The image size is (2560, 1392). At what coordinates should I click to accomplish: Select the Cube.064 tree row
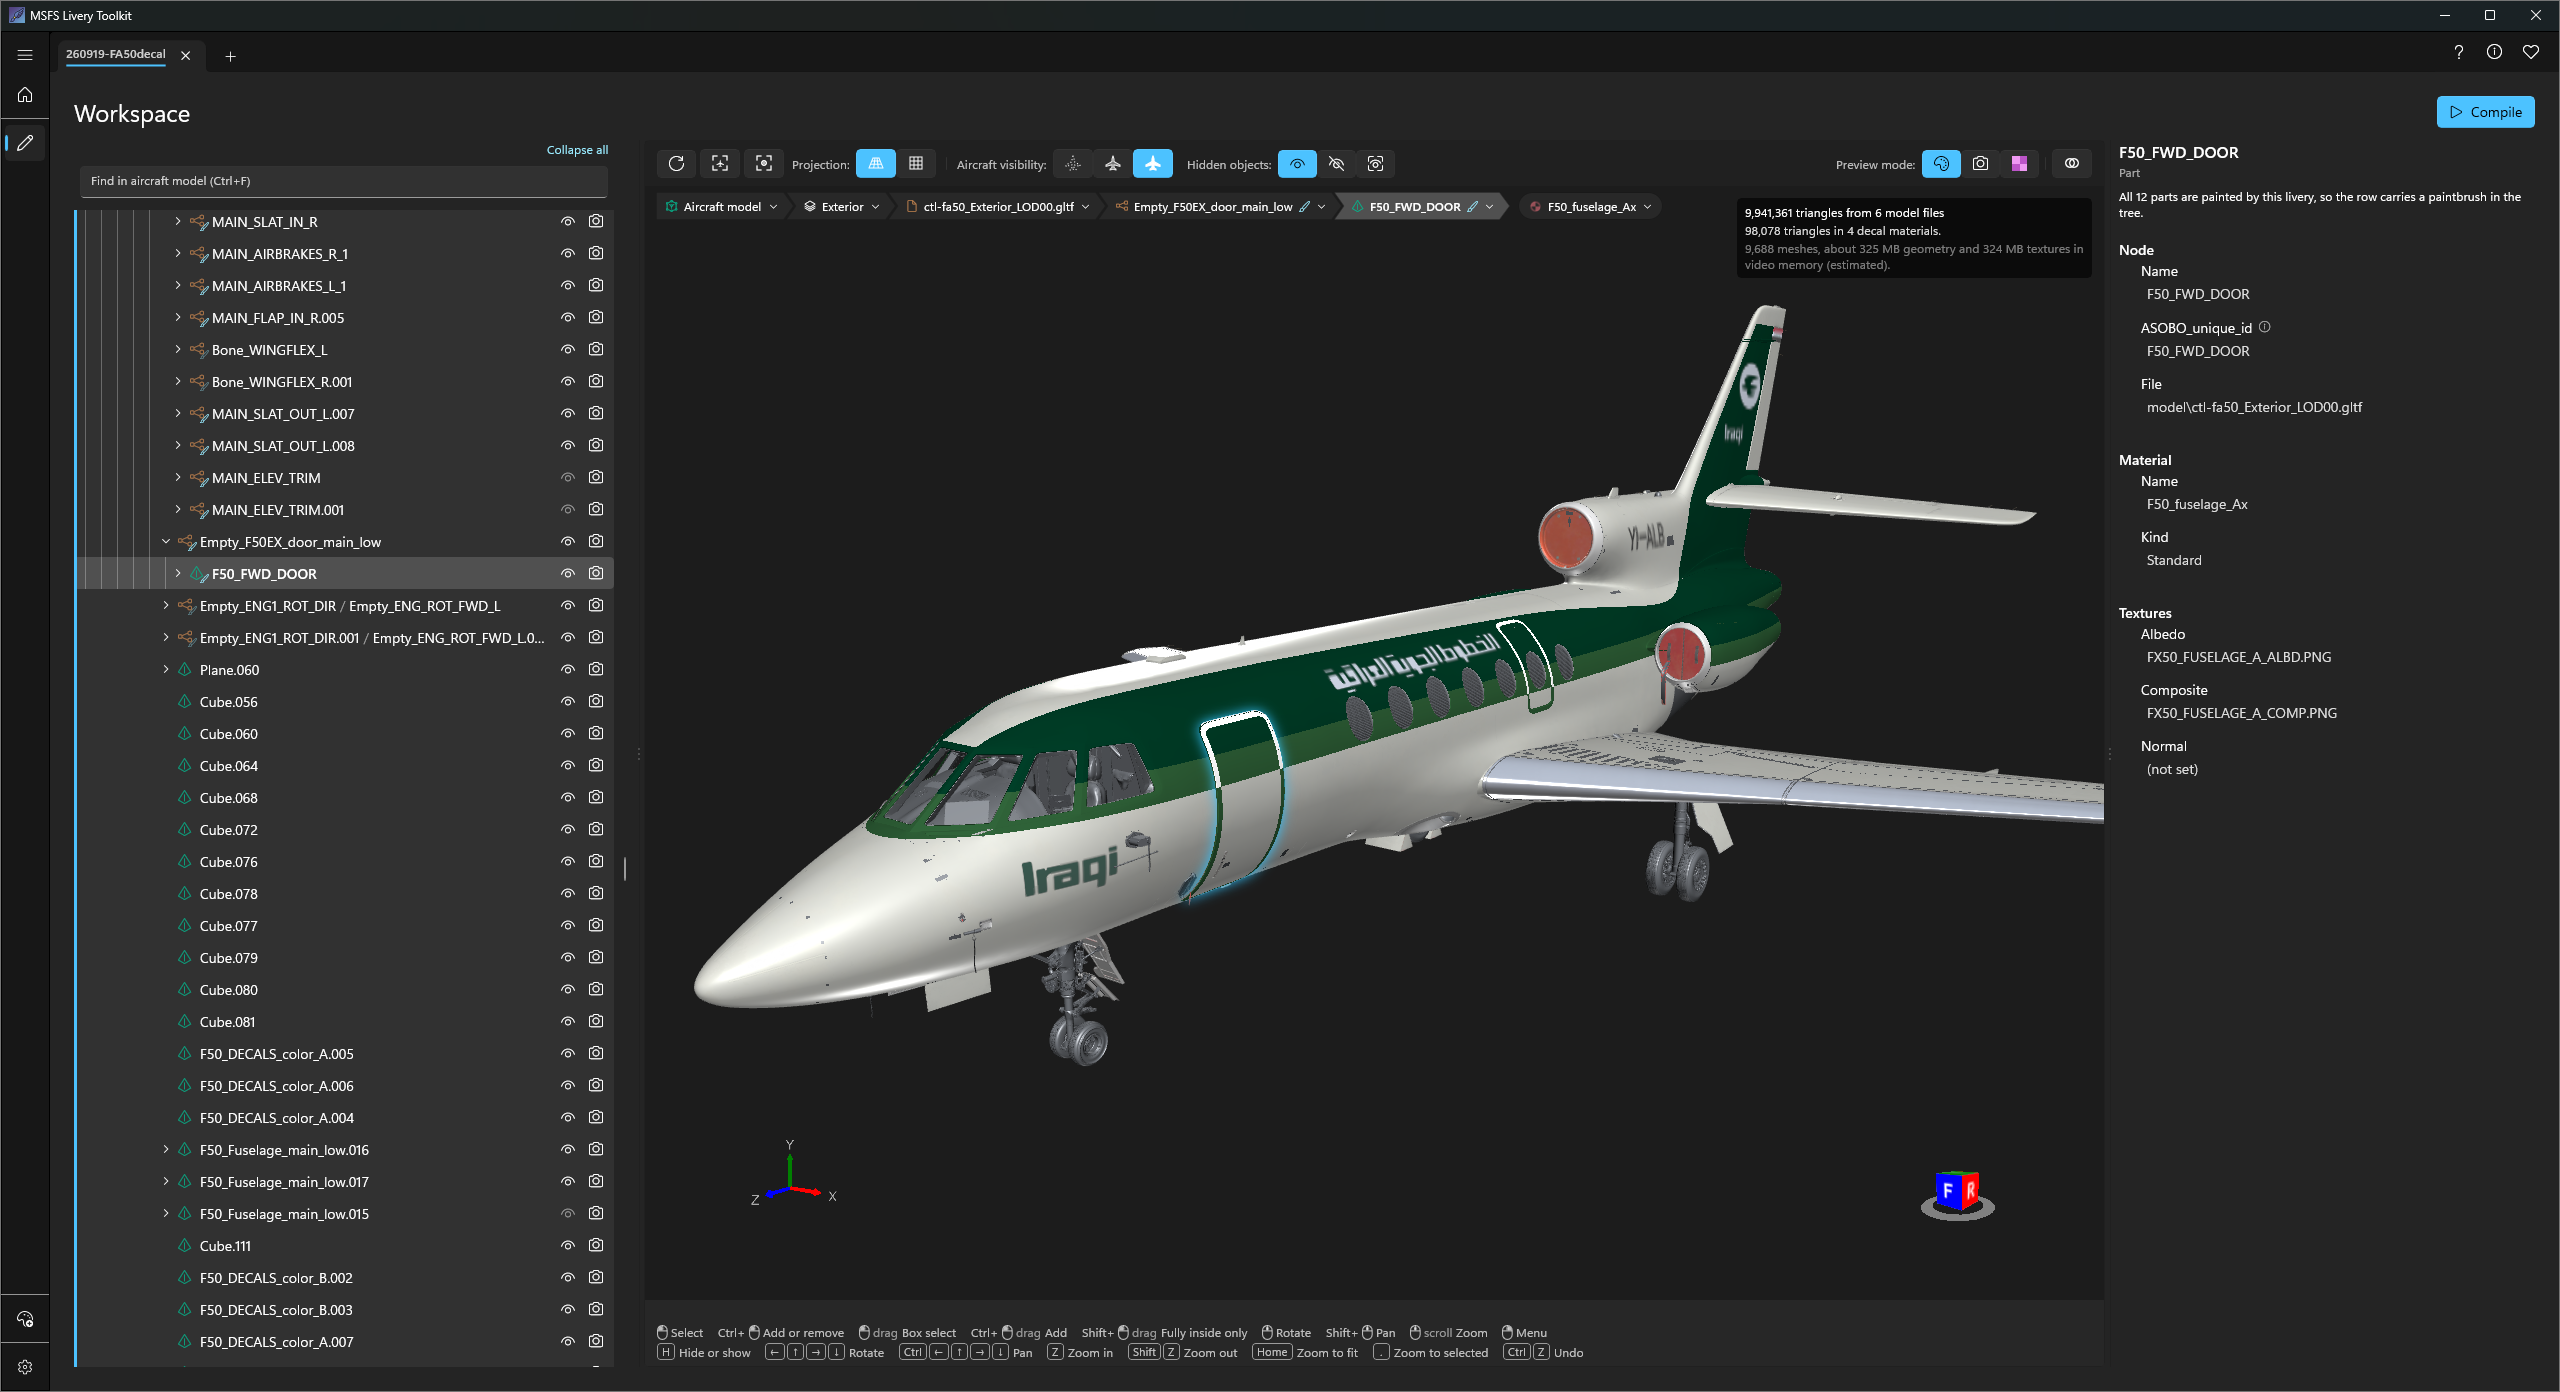tap(346, 766)
